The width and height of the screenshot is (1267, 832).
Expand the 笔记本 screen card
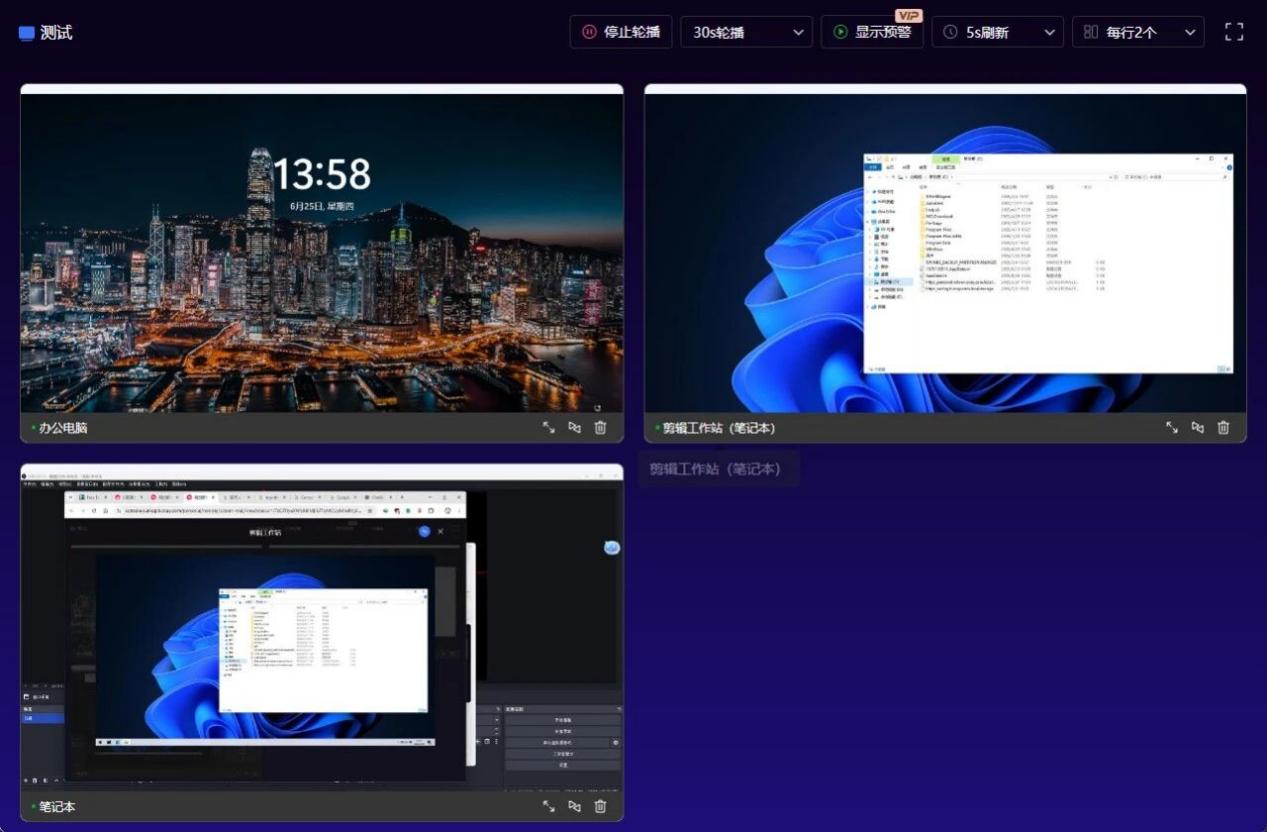click(549, 806)
